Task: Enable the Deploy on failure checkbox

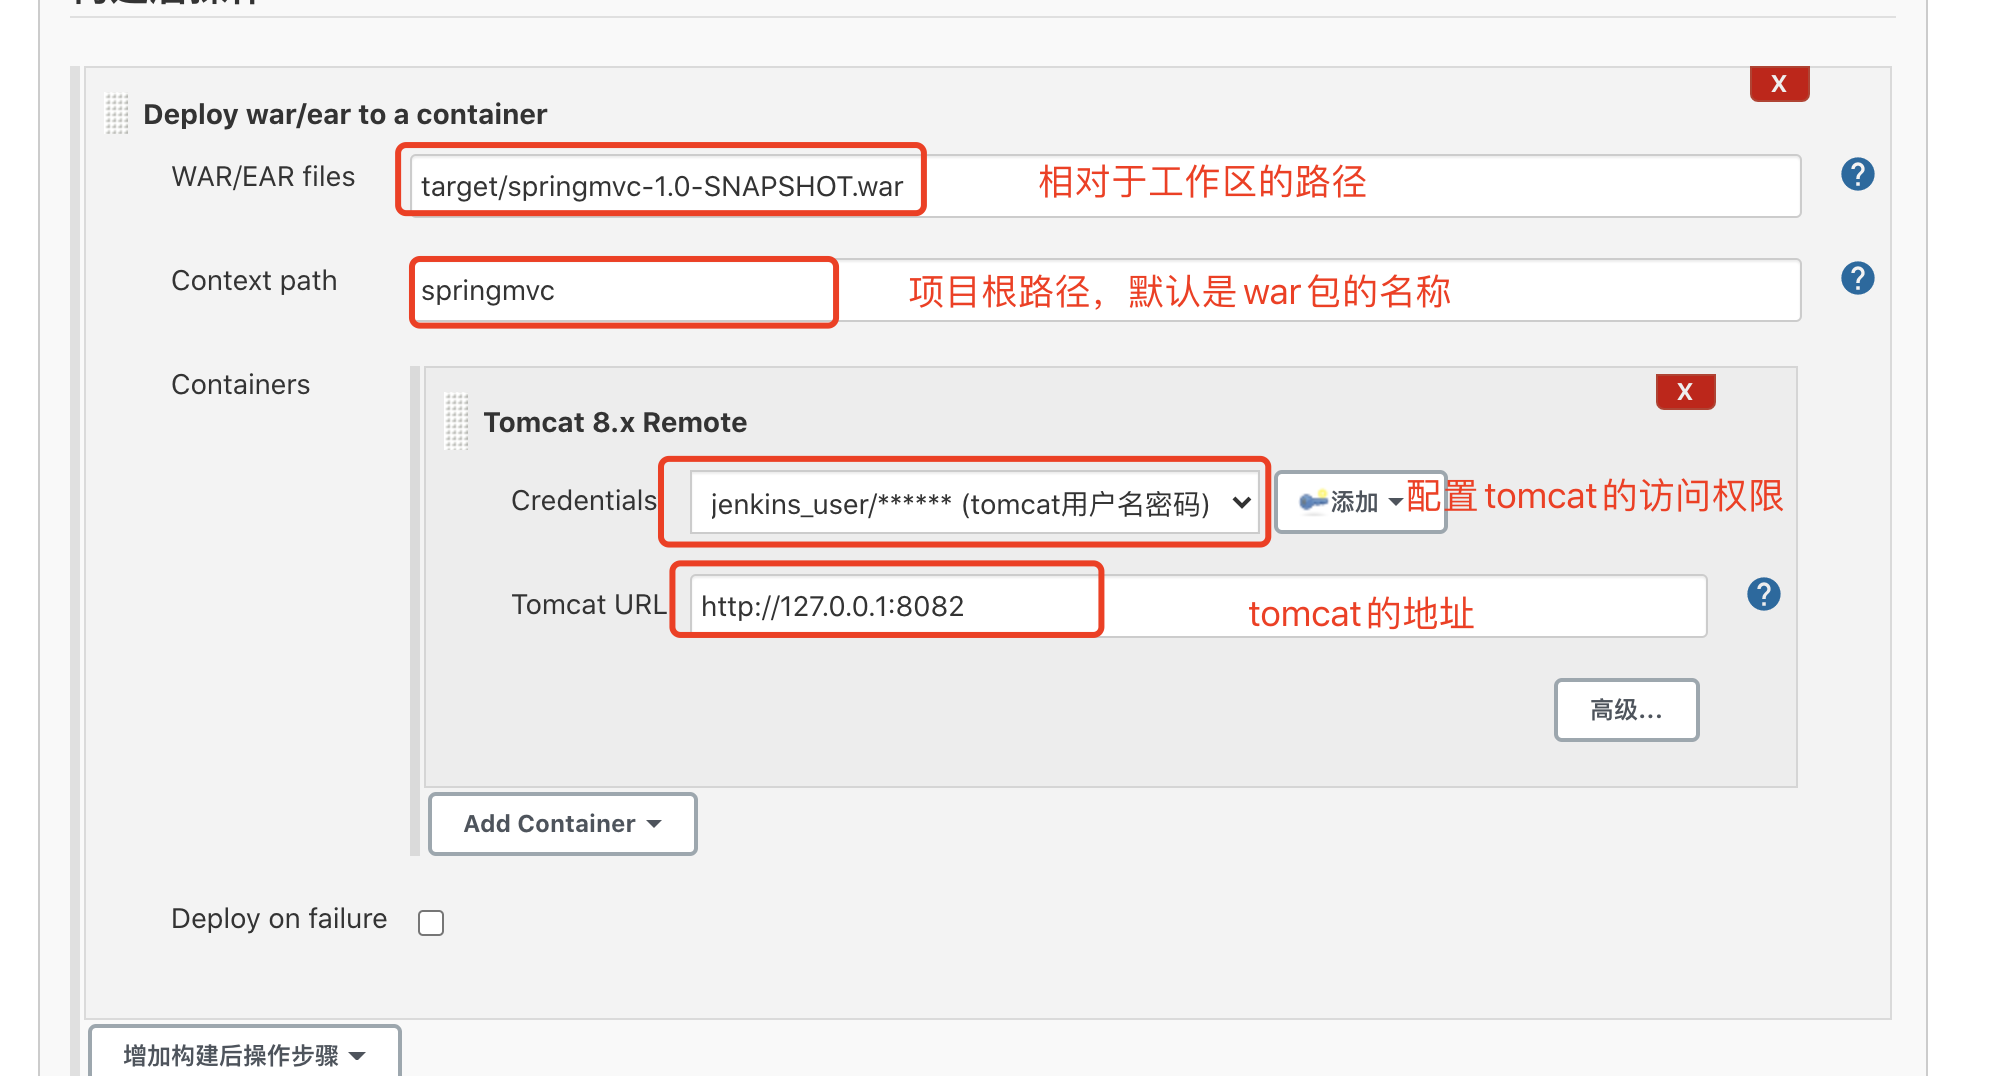Action: (x=431, y=922)
